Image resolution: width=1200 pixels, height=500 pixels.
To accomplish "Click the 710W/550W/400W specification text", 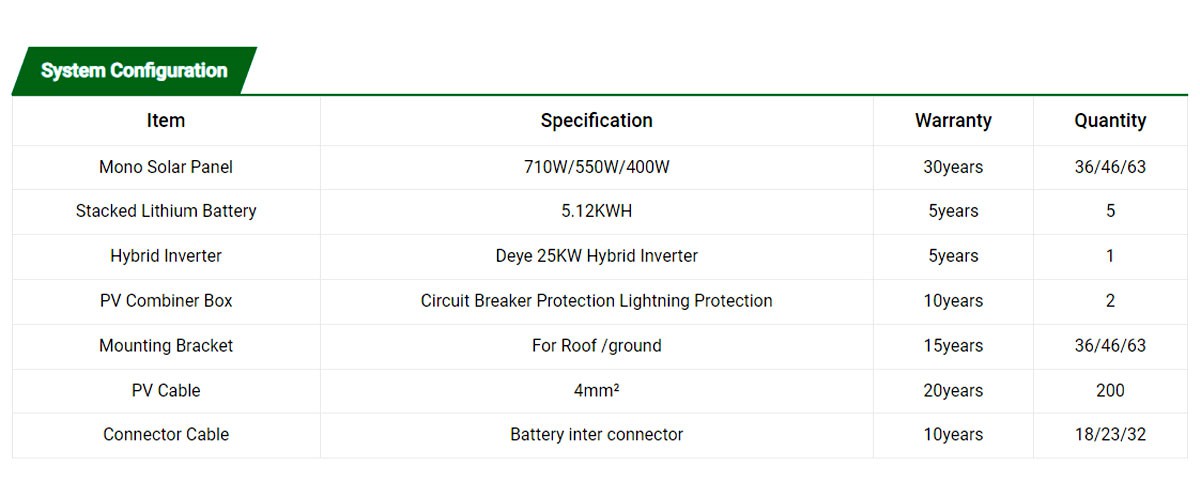I will 596,167.
